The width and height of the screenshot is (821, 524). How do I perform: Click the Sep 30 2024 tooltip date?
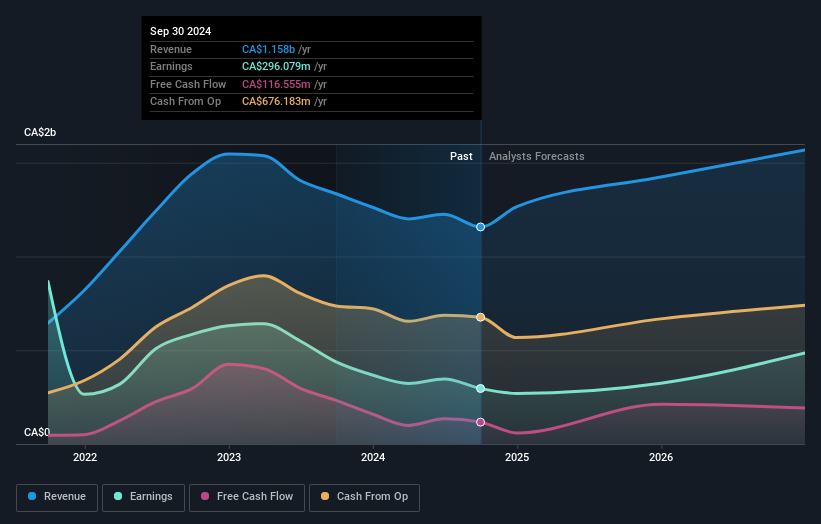click(181, 31)
